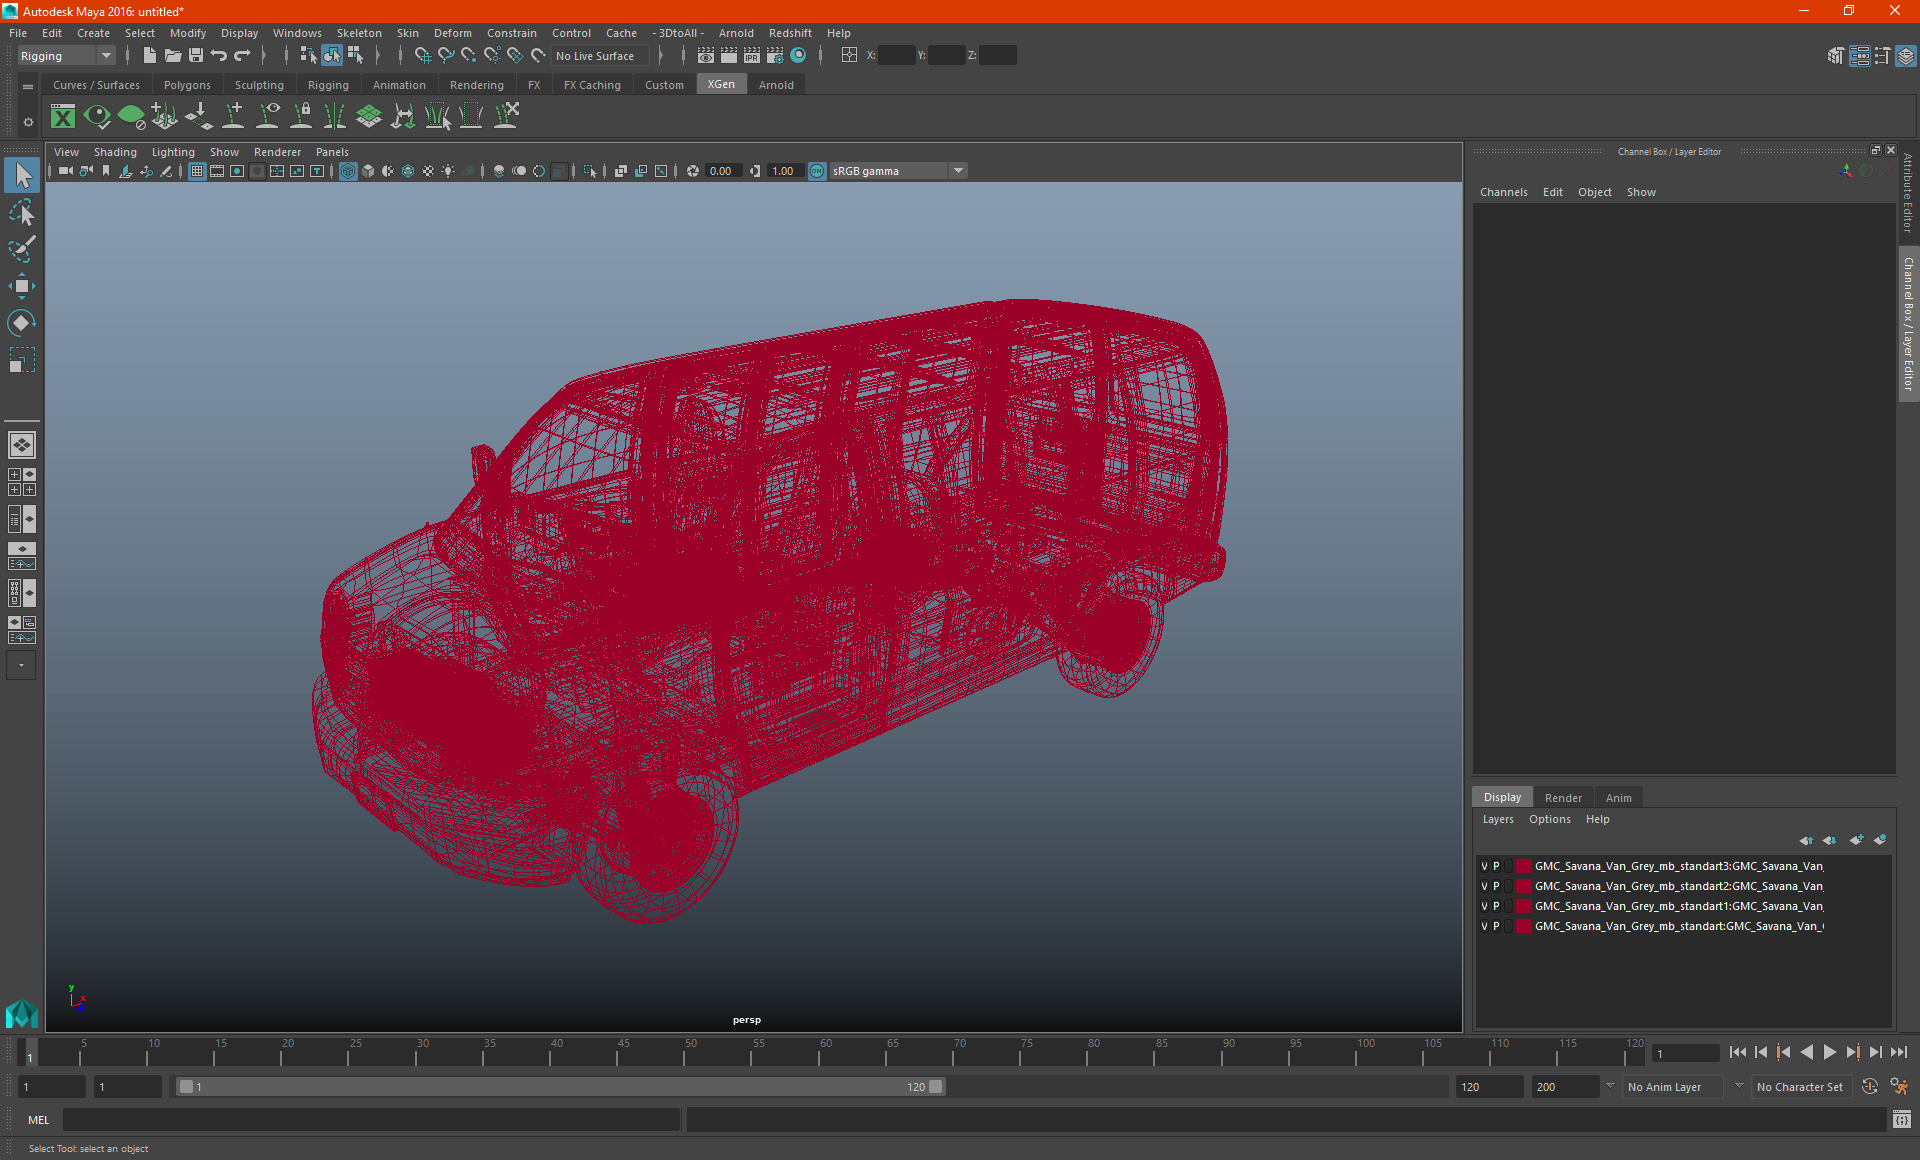Open a scene with folder icon
1920x1160 pixels.
coord(172,56)
